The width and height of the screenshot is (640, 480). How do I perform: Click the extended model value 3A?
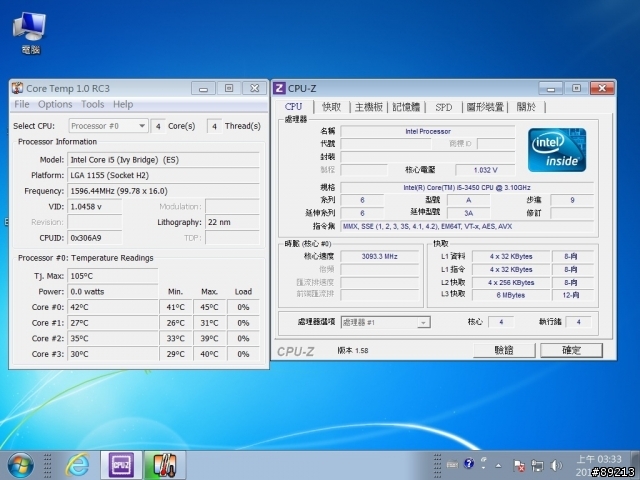pyautogui.click(x=469, y=213)
